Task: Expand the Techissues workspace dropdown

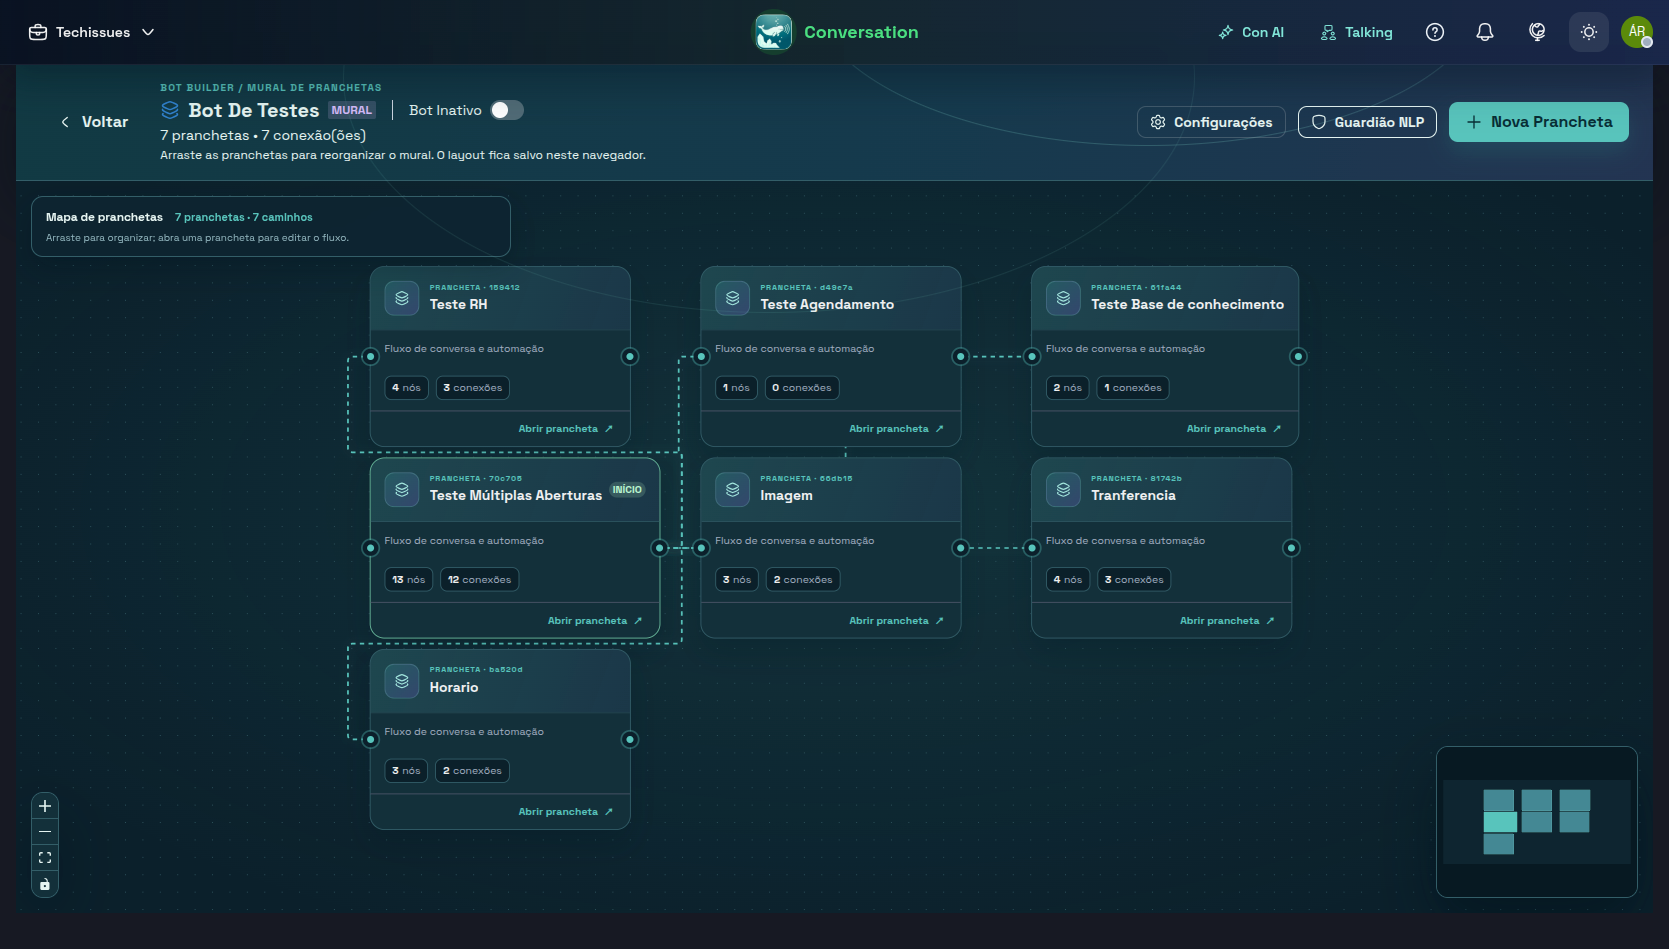Action: [91, 32]
